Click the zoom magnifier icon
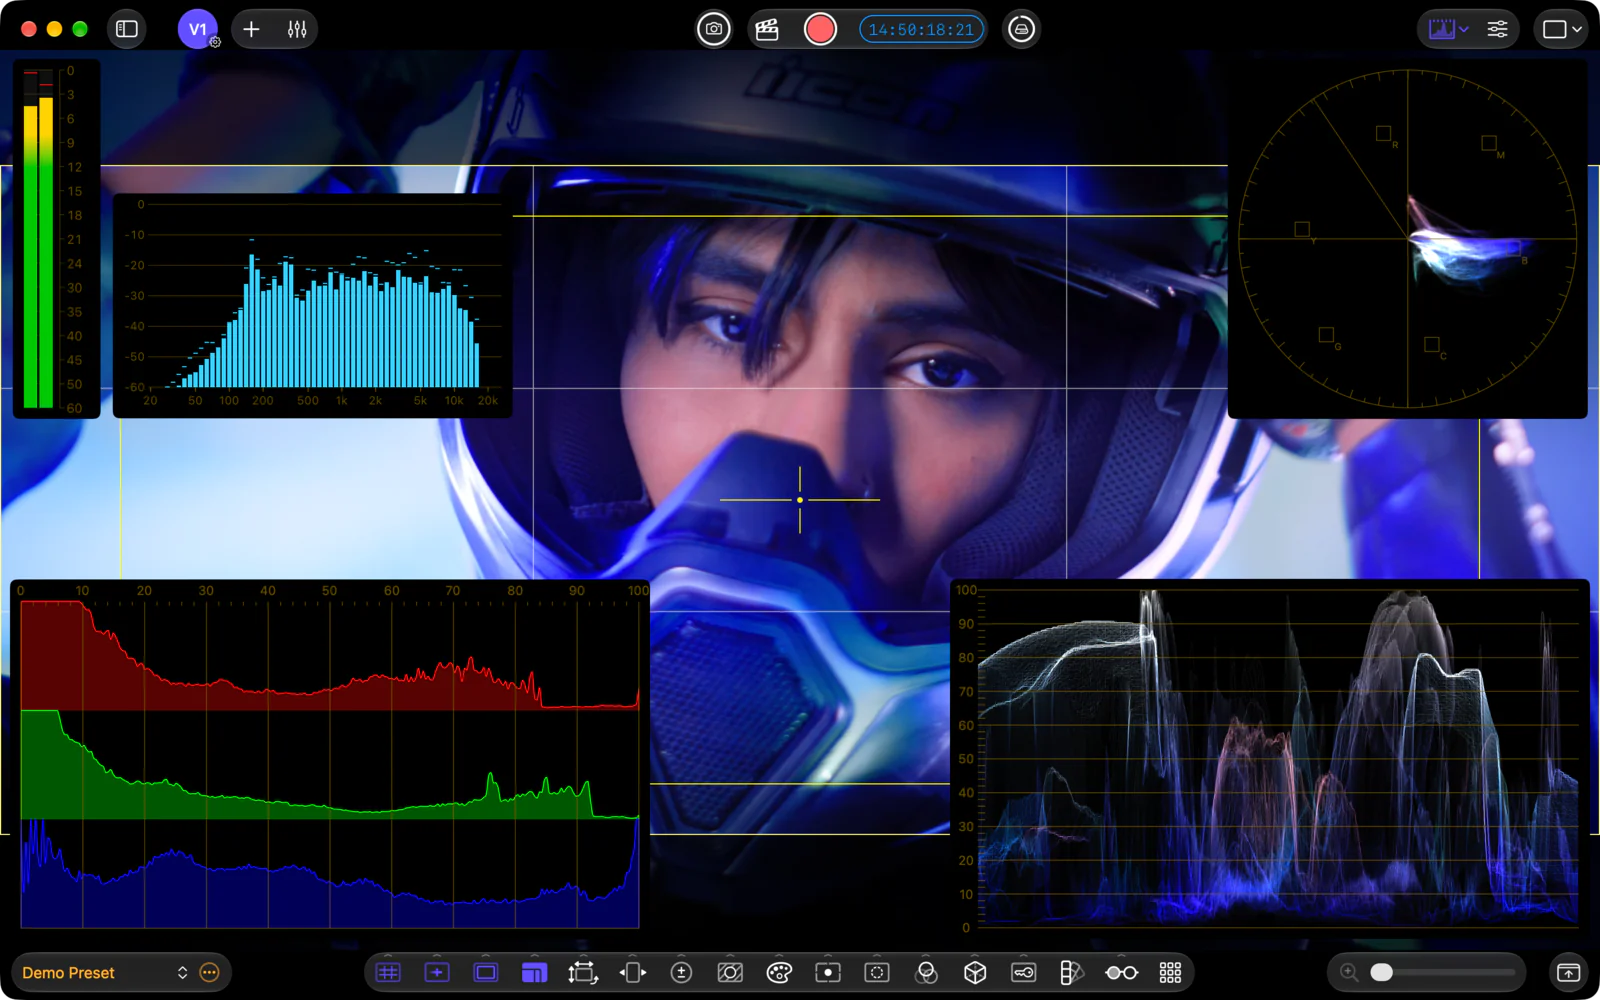1600x1000 pixels. pos(1349,972)
